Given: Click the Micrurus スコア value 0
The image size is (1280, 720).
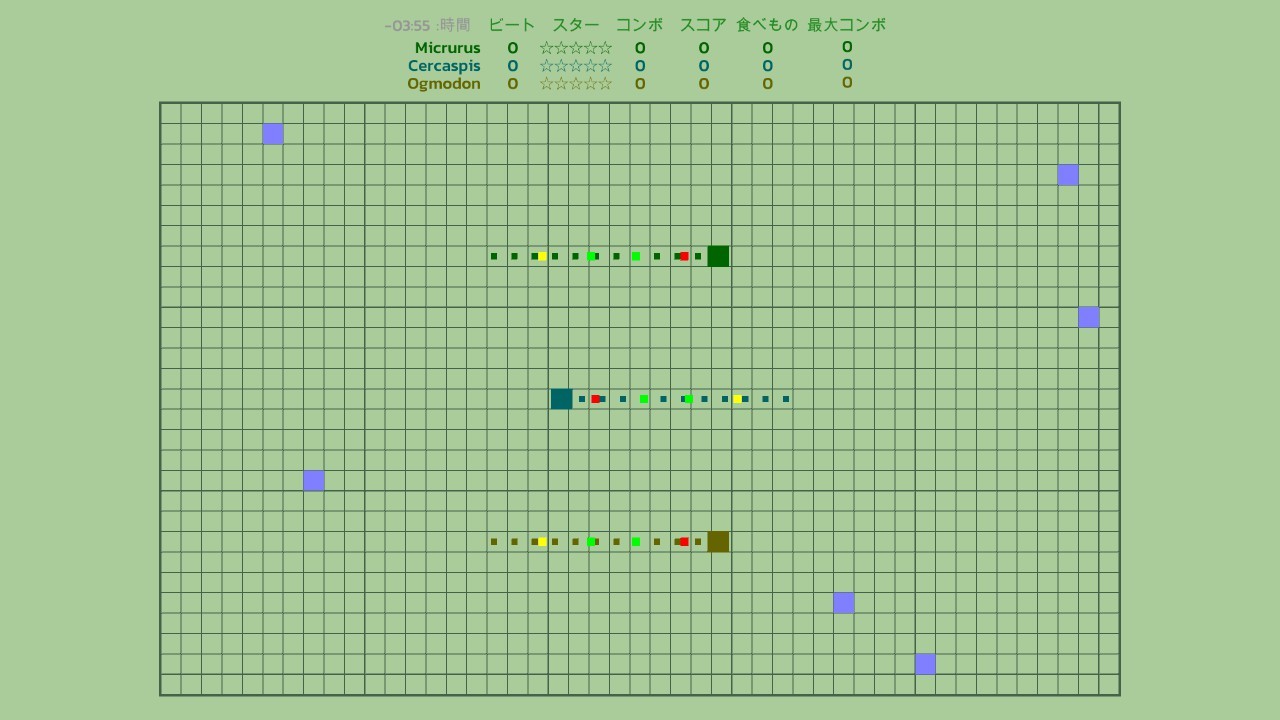Looking at the screenshot, I should click(x=704, y=48).
